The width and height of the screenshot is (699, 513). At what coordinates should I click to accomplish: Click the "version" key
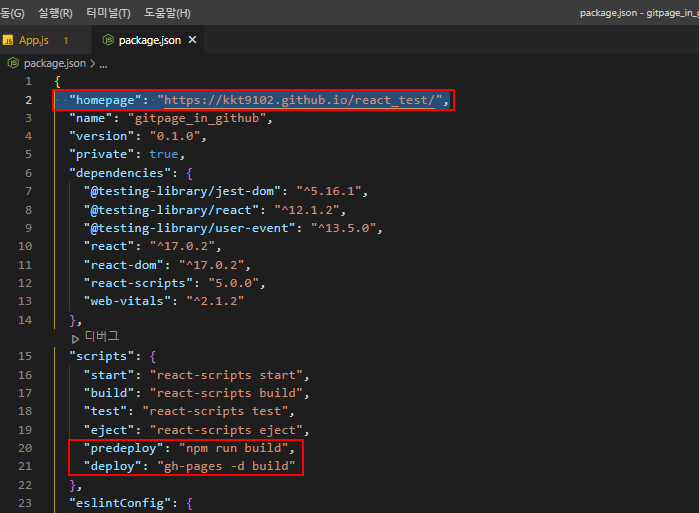coord(102,136)
